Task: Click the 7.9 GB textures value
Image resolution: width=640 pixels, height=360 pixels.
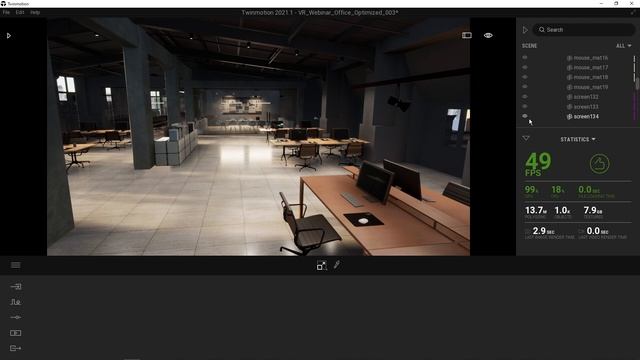Action: (593, 211)
